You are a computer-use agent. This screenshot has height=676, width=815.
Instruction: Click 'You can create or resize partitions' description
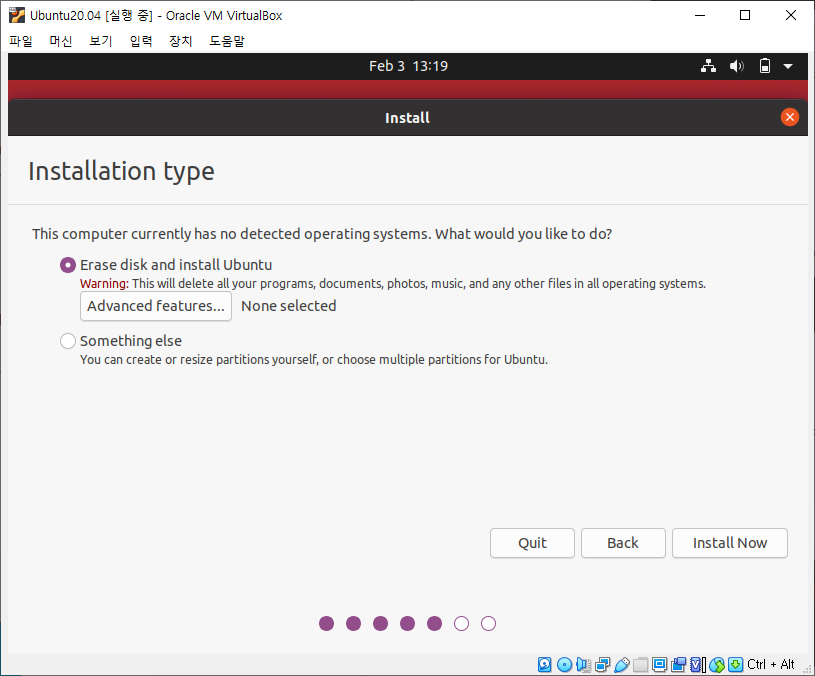pos(313,360)
